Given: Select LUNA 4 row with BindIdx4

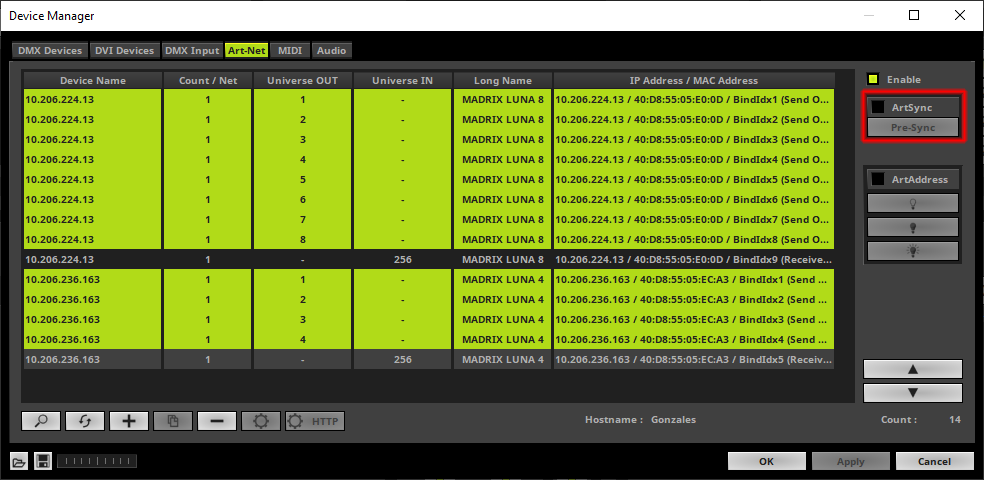Looking at the screenshot, I should tap(429, 339).
